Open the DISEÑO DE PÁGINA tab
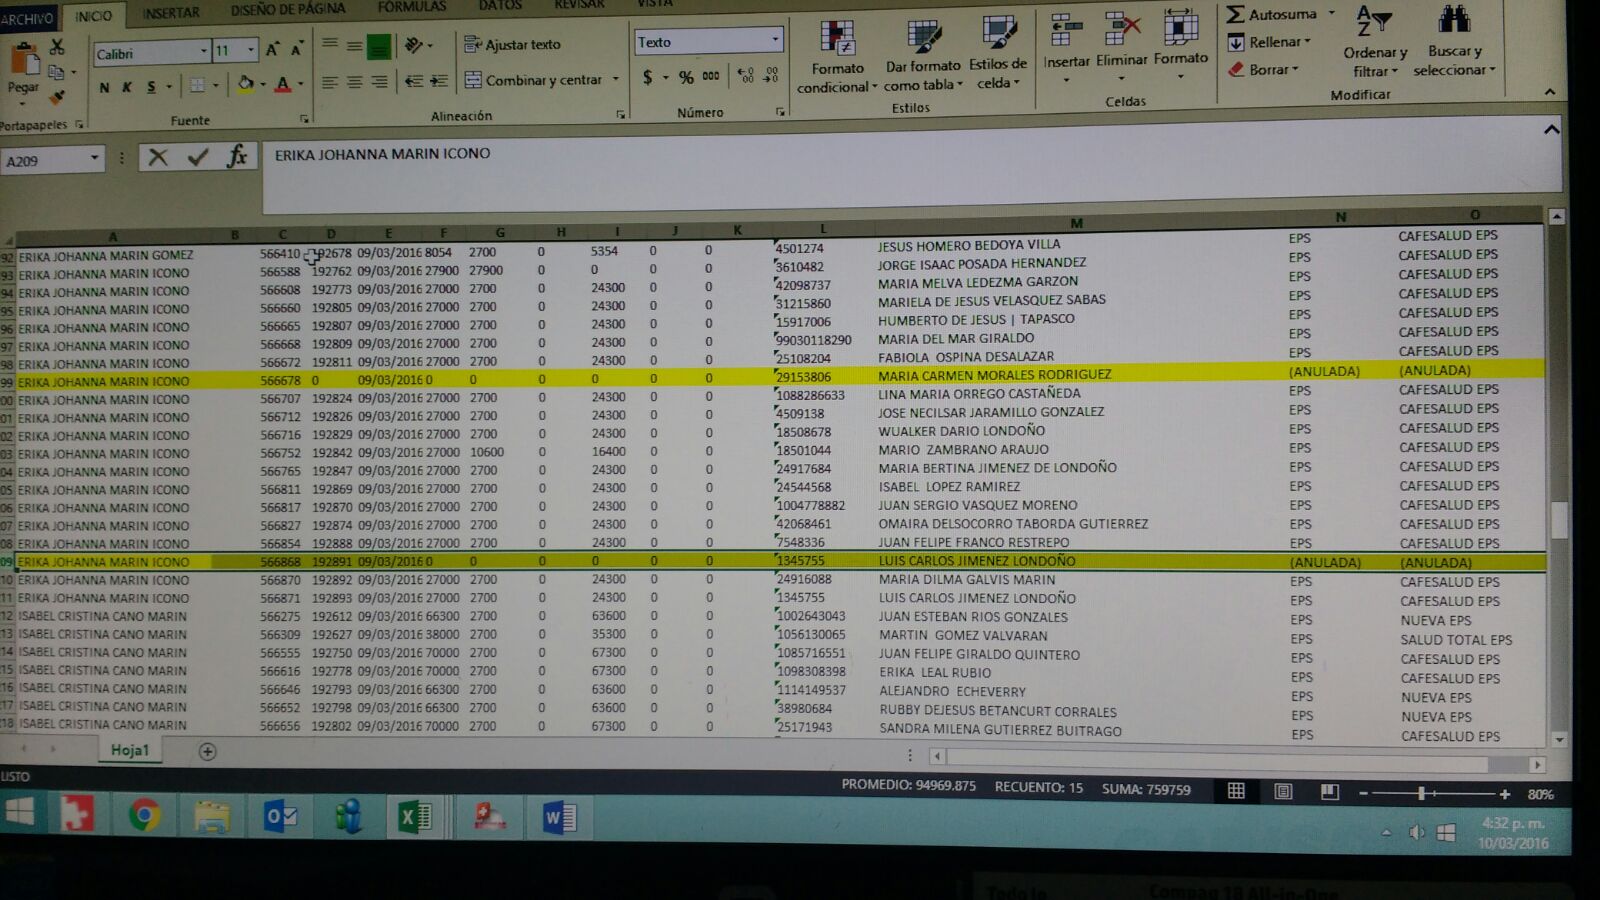This screenshot has width=1600, height=900. pos(288,9)
